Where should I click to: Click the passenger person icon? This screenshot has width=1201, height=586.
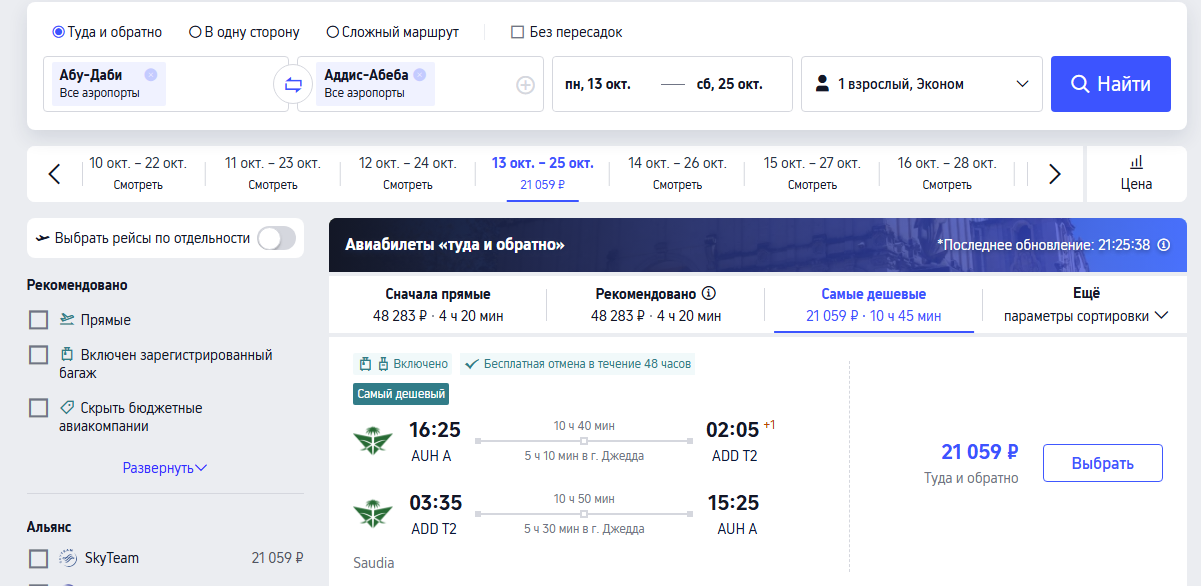point(823,84)
